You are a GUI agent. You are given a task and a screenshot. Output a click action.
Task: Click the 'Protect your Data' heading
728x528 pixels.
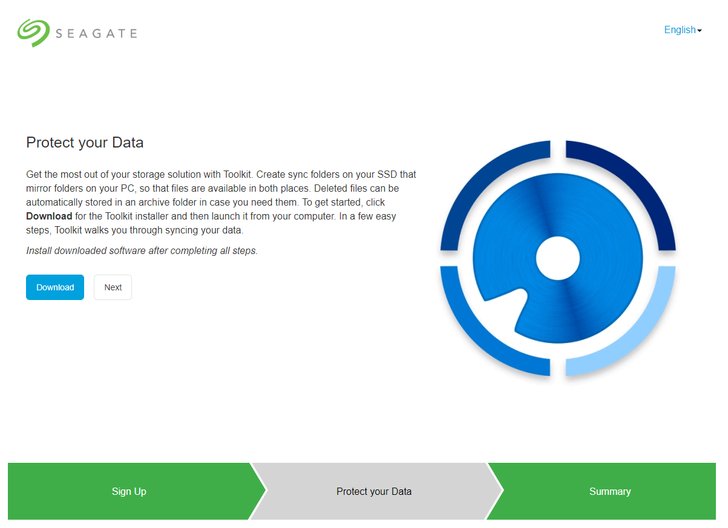pyautogui.click(x=84, y=142)
